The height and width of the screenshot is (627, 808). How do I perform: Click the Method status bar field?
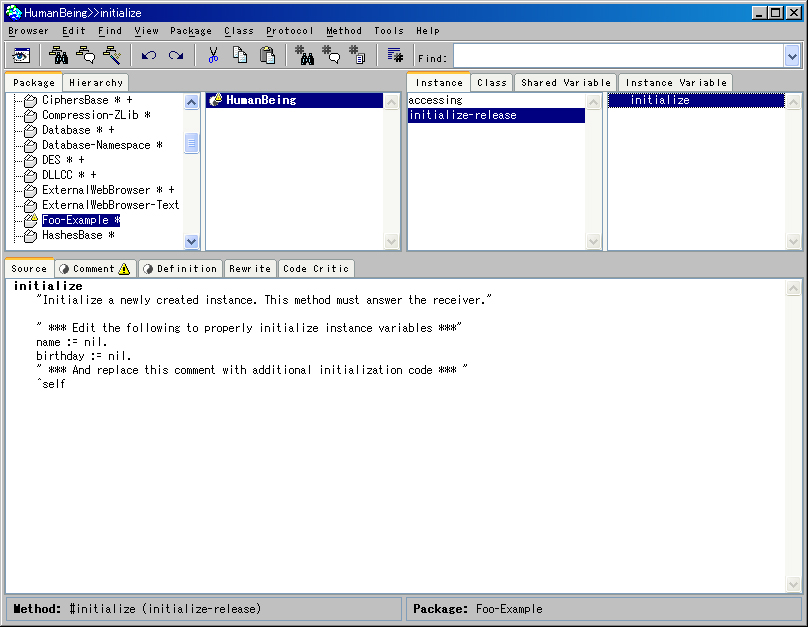tap(203, 609)
